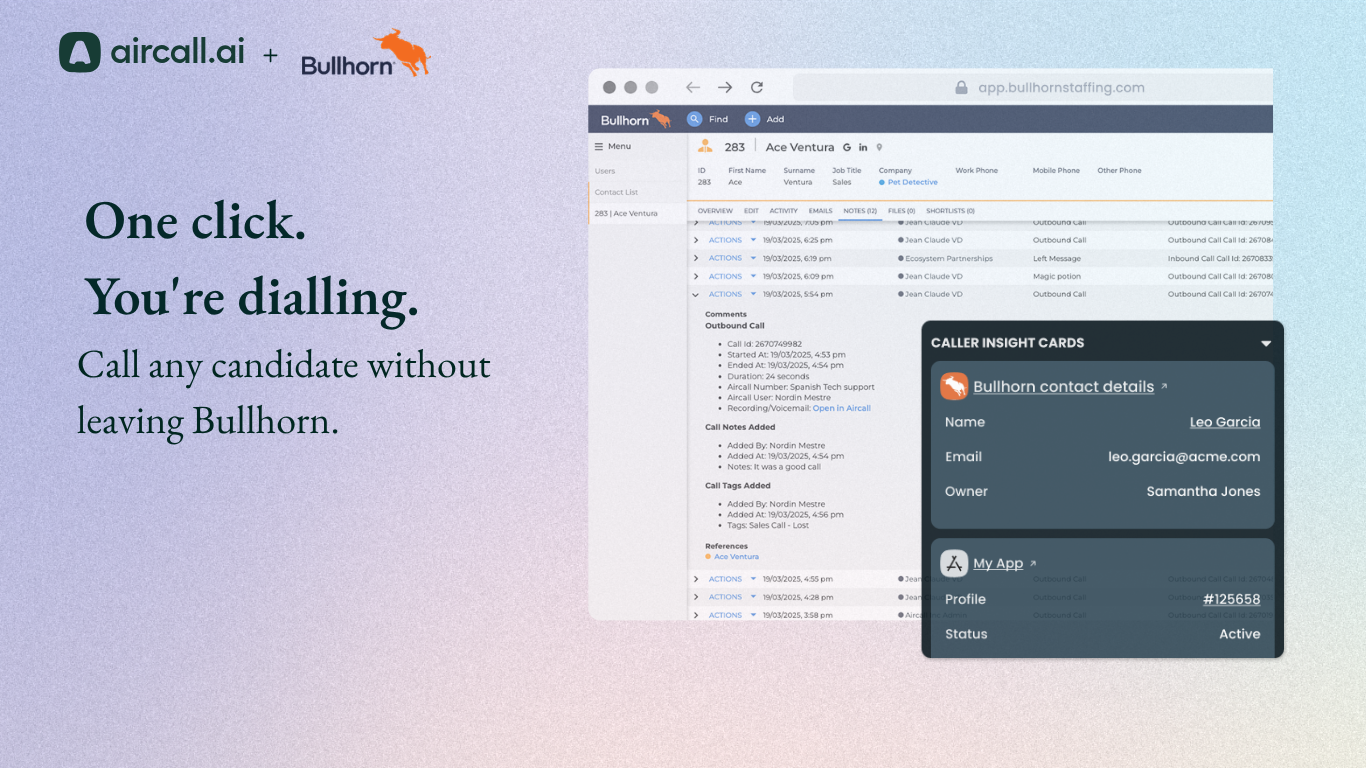This screenshot has width=1366, height=768.
Task: Open the My App link
Action: point(998,563)
